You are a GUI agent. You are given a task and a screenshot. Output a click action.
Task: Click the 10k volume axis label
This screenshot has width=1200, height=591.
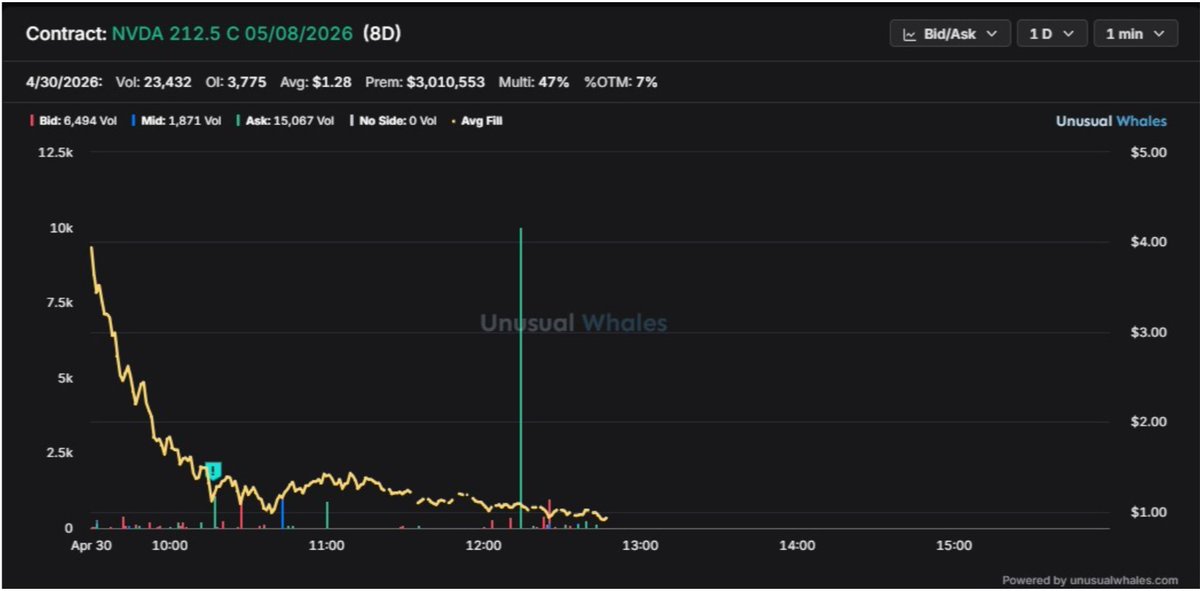point(62,228)
